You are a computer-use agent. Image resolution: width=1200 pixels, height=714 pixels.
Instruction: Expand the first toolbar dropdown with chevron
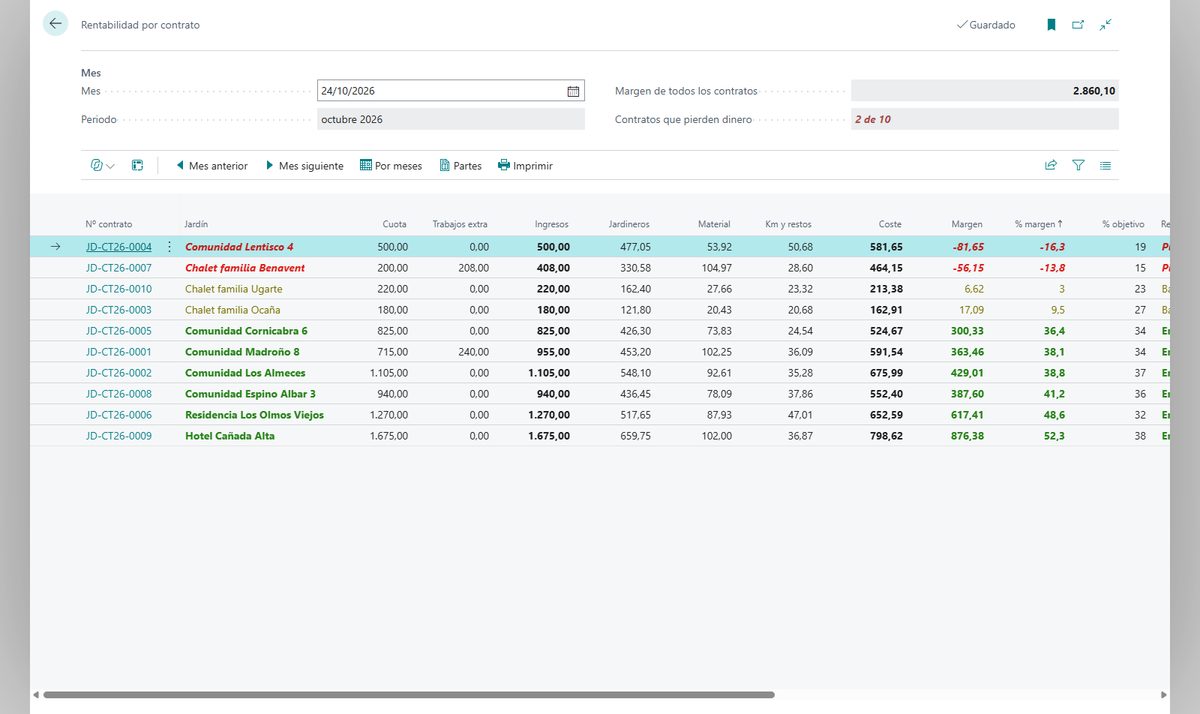(x=102, y=166)
